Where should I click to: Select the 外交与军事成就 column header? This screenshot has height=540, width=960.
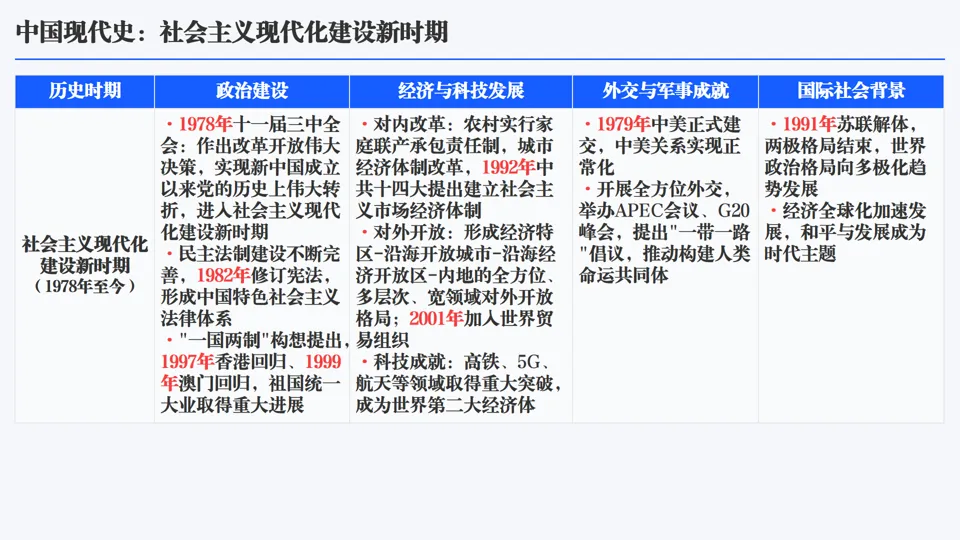[x=666, y=91]
